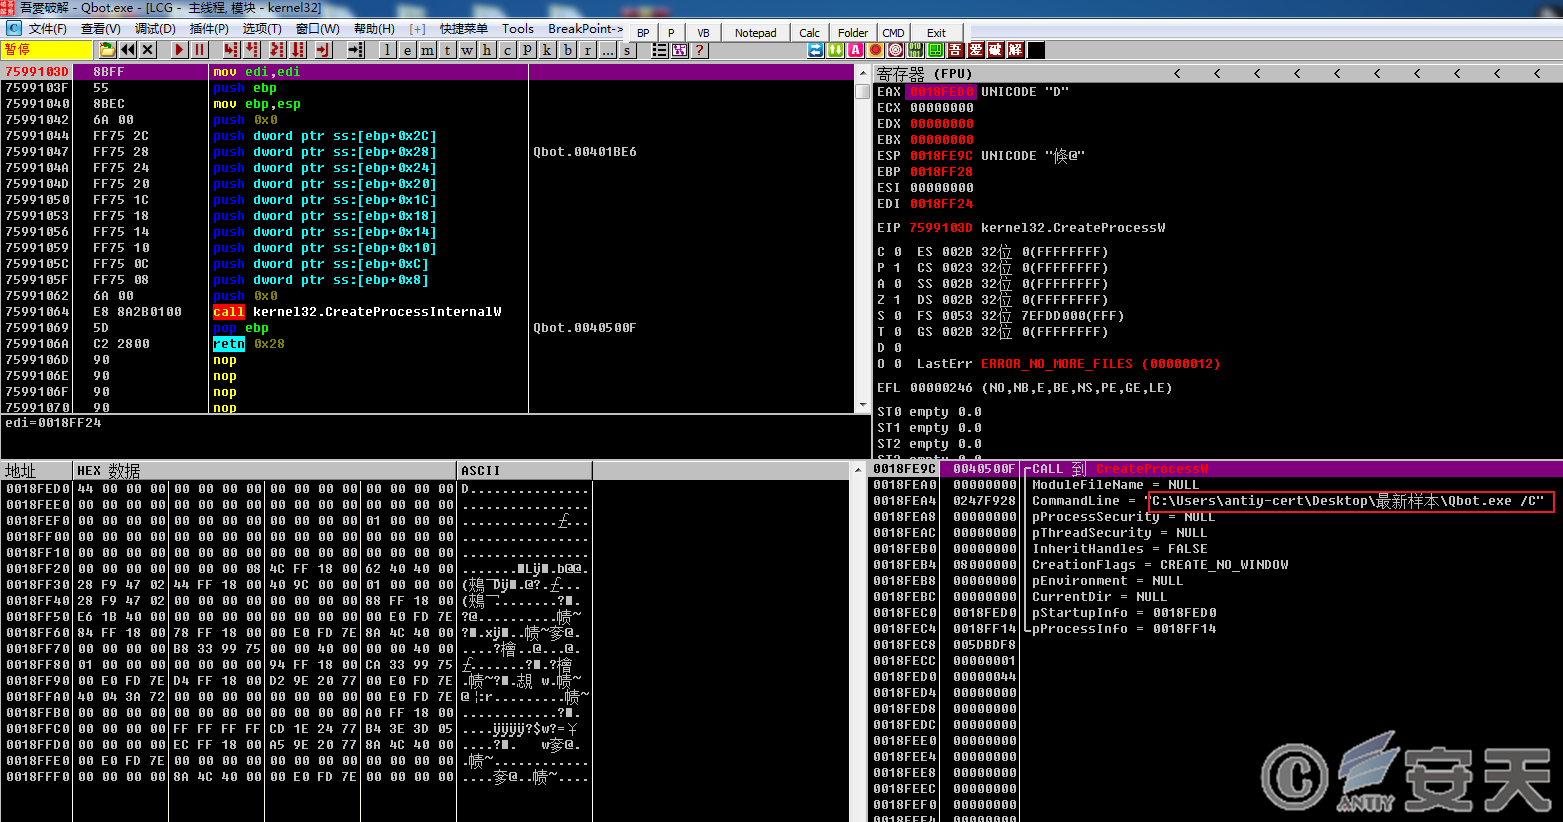This screenshot has width=1563, height=822.
Task: Click the Exit shortcut button
Action: coord(936,32)
